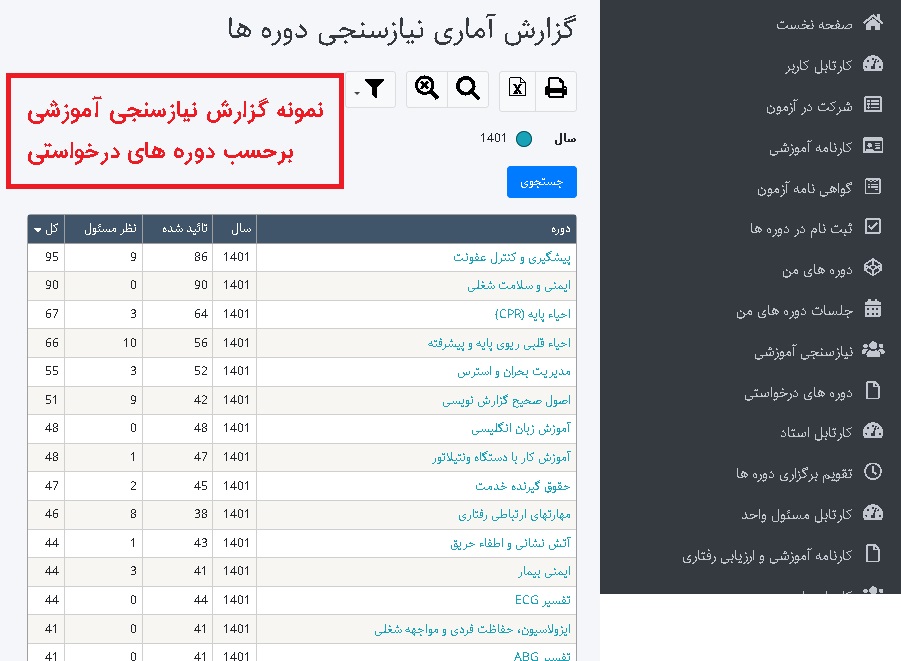Open course link آموزش زبان انگلیسی
The image size is (901, 661).
(x=521, y=428)
